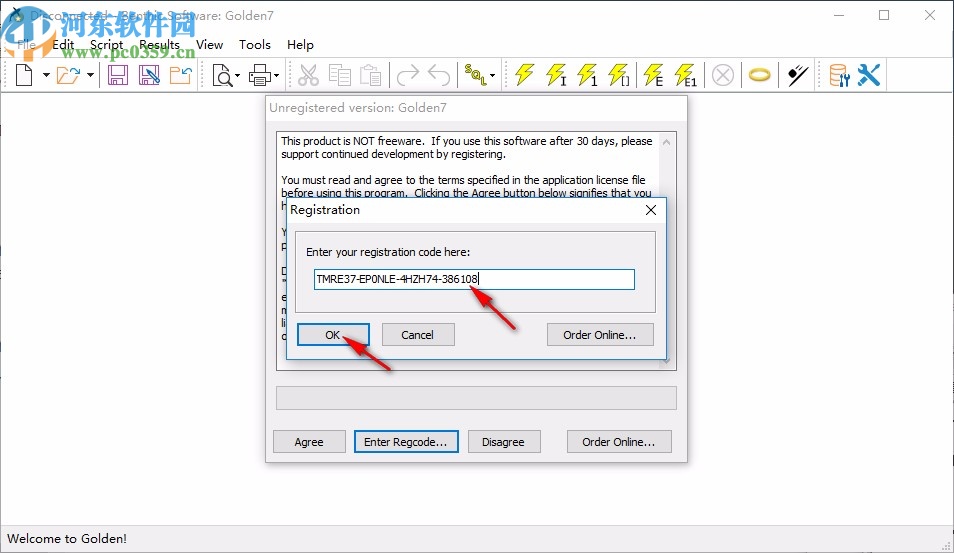Click the Open folder icon
Image resolution: width=954 pixels, height=553 pixels.
click(x=68, y=75)
